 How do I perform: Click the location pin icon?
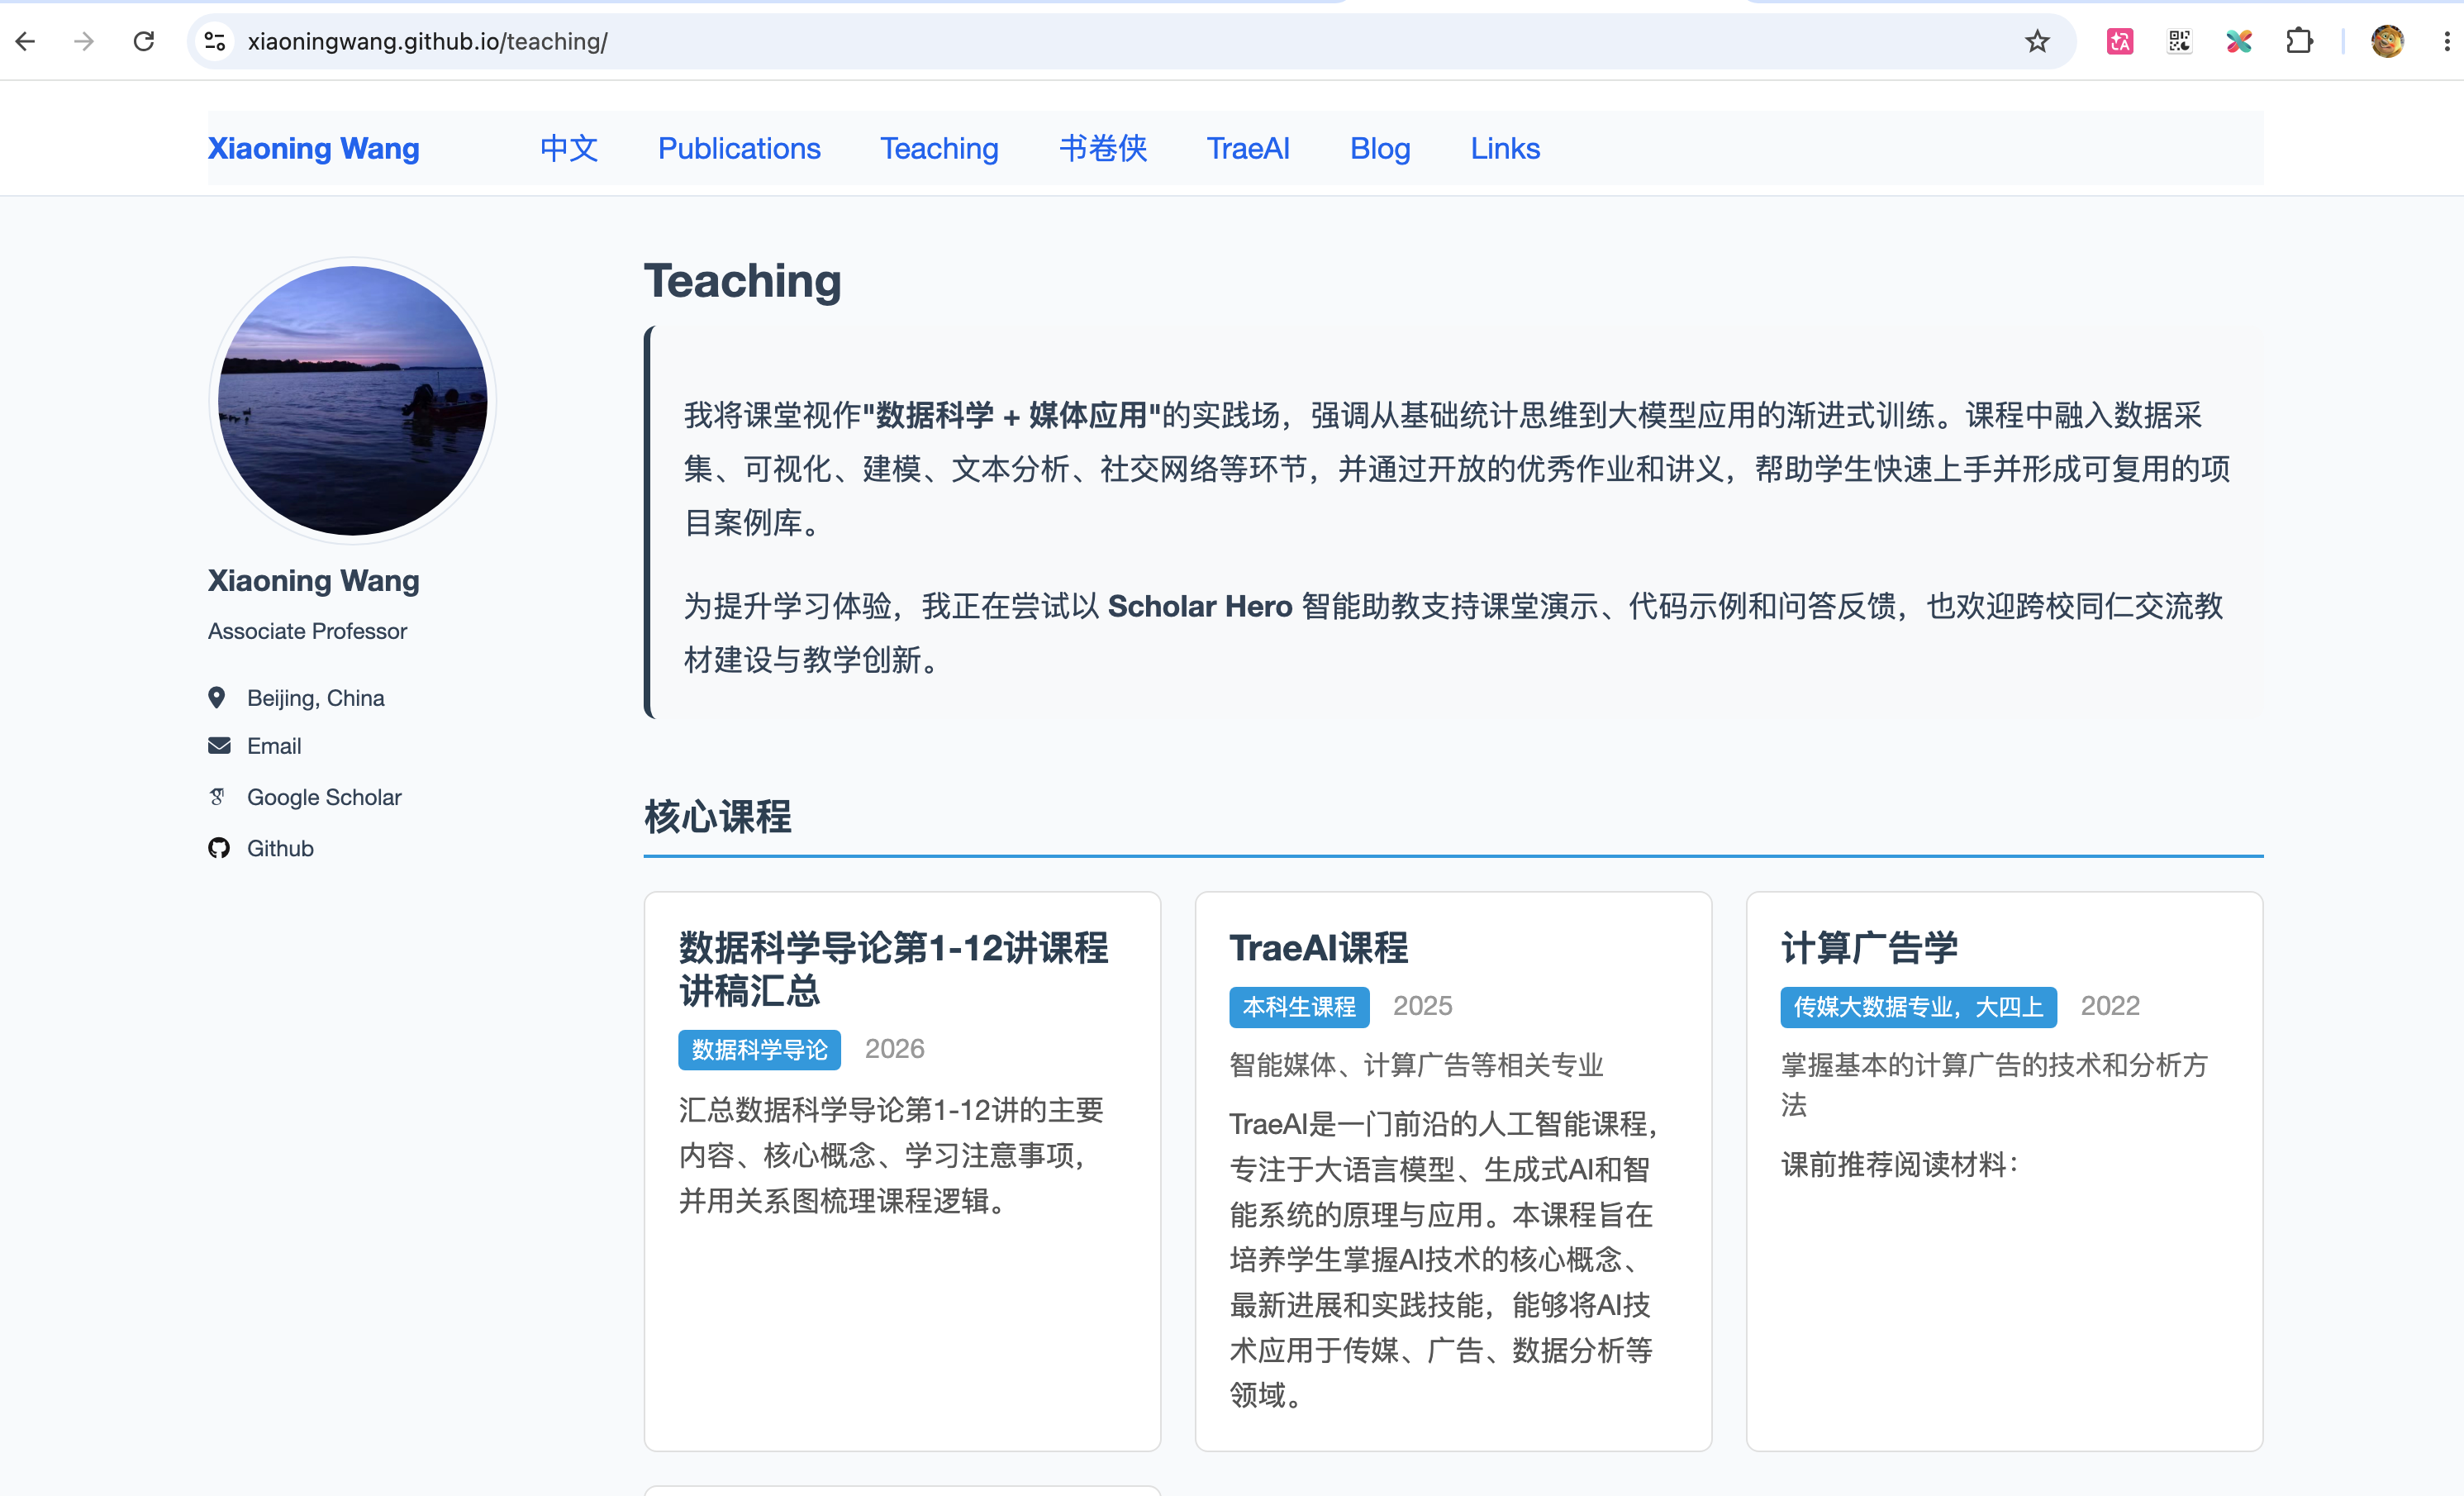pyautogui.click(x=216, y=697)
